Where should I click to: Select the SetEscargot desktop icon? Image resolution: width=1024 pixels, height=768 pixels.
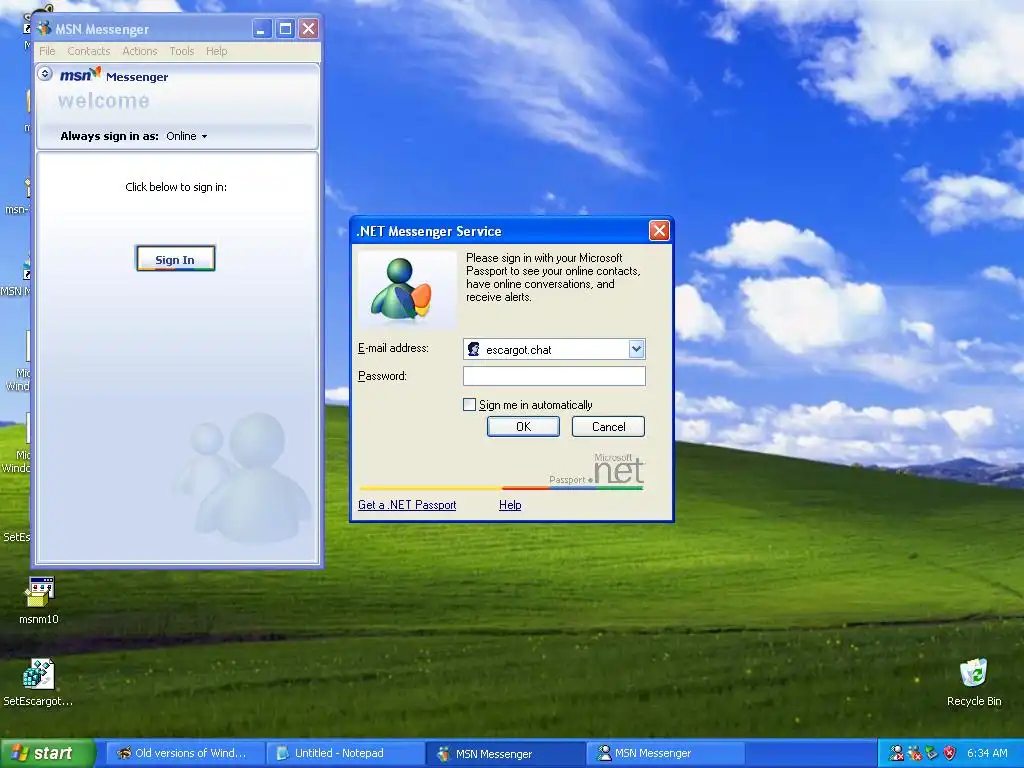click(x=38, y=682)
